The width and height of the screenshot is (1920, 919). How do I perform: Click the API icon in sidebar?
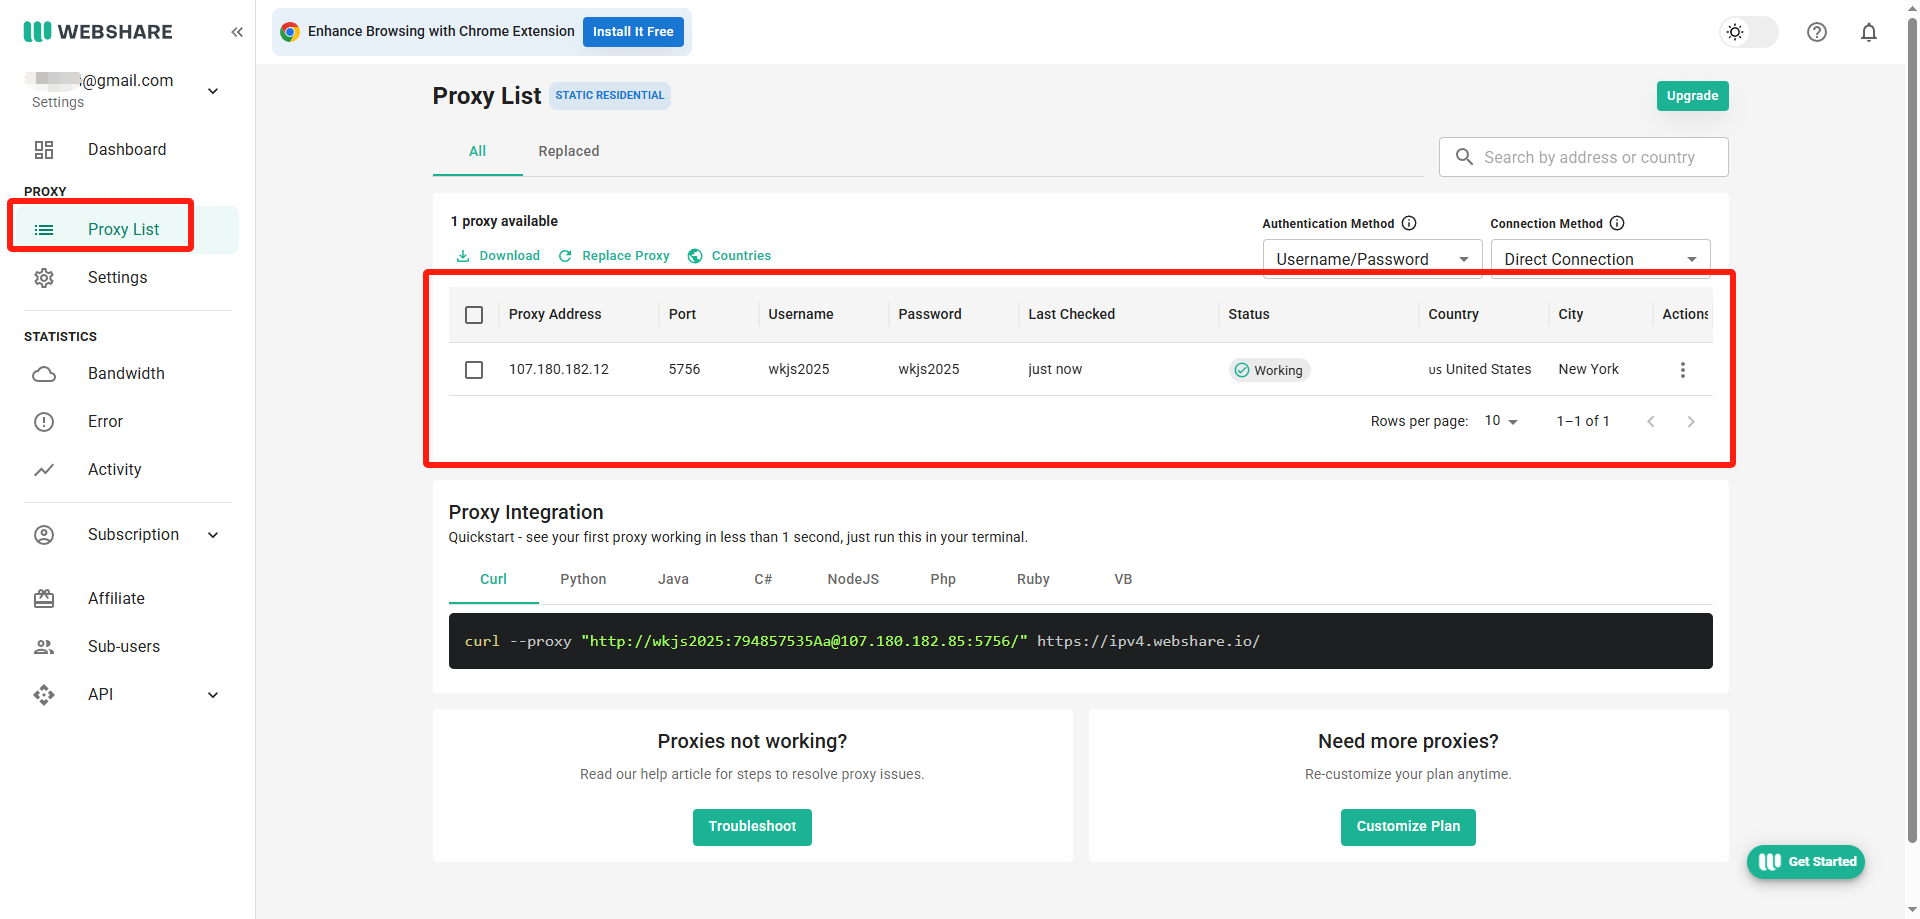coord(44,695)
